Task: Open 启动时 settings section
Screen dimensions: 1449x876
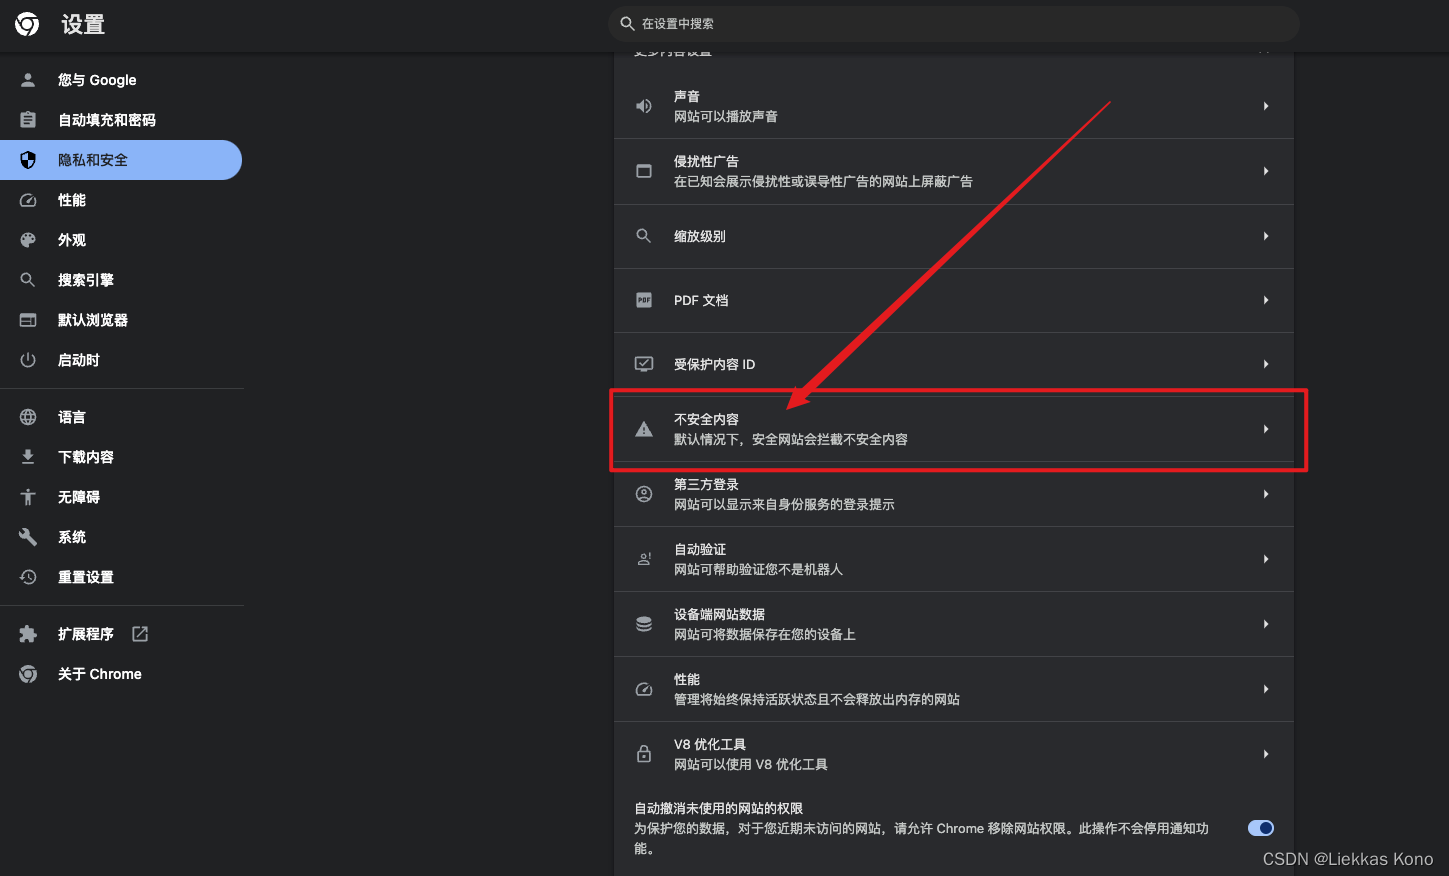Action: (x=121, y=360)
